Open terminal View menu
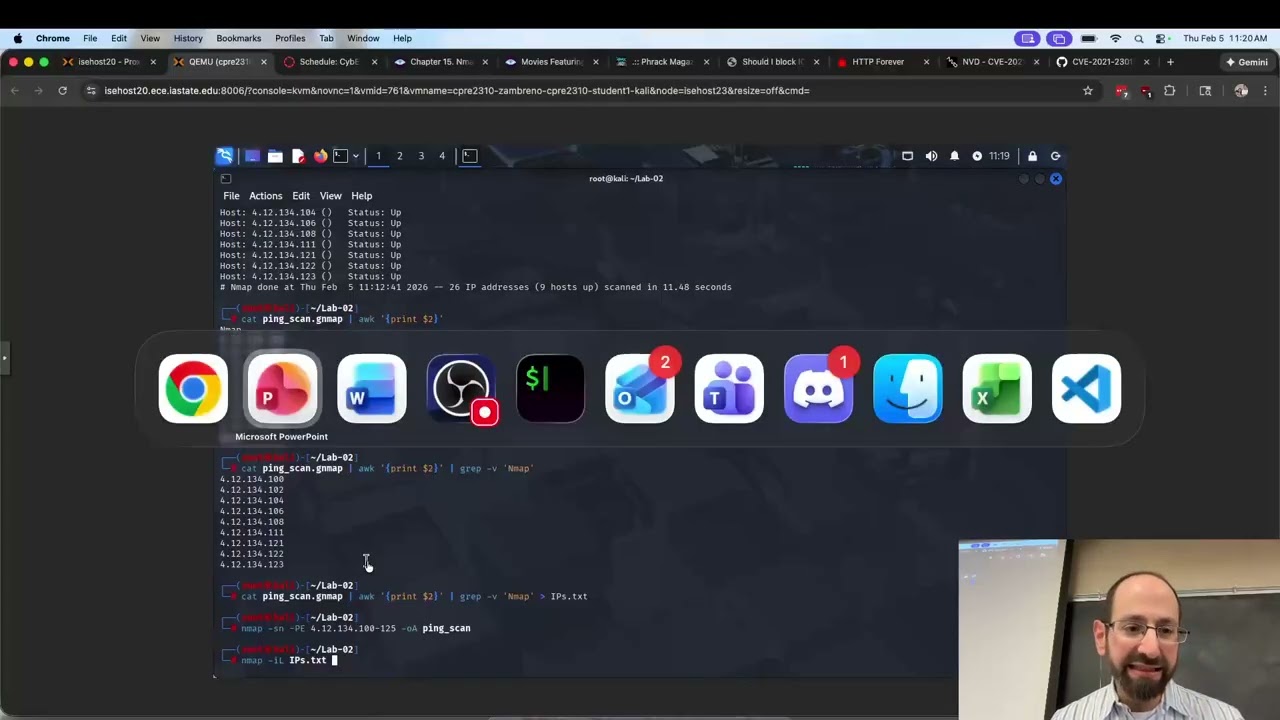Viewport: 1280px width, 720px height. tap(330, 196)
